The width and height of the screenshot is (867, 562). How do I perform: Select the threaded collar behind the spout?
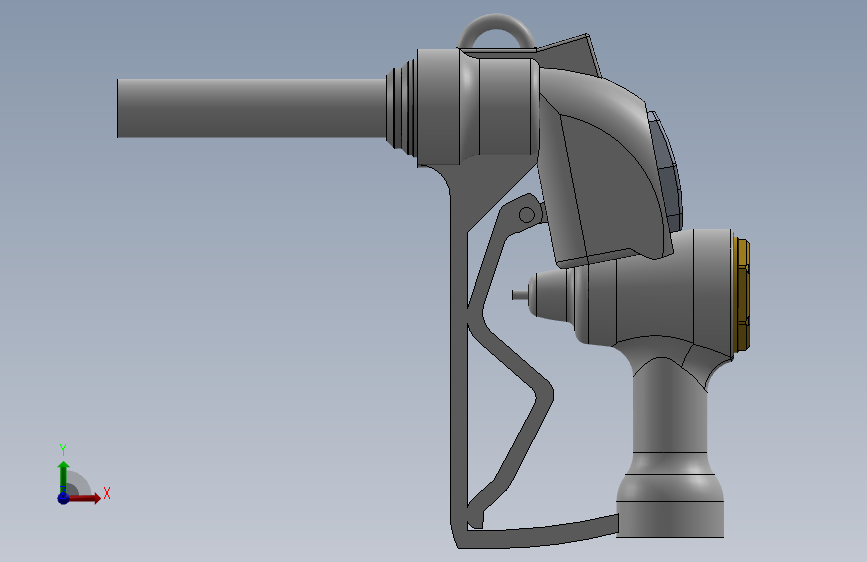click(401, 106)
